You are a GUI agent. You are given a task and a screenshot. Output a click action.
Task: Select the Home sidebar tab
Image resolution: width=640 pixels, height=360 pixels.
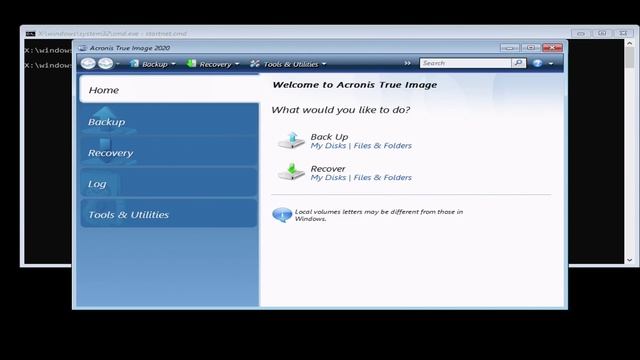coord(169,89)
